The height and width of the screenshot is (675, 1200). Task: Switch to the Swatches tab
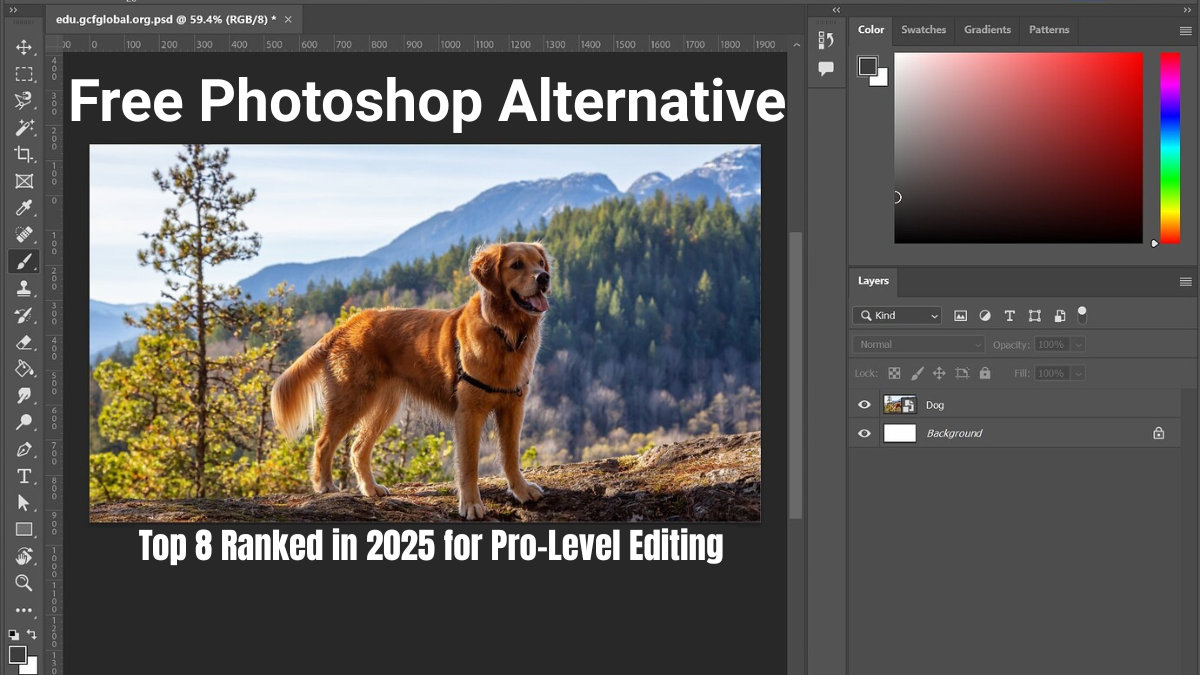tap(923, 30)
